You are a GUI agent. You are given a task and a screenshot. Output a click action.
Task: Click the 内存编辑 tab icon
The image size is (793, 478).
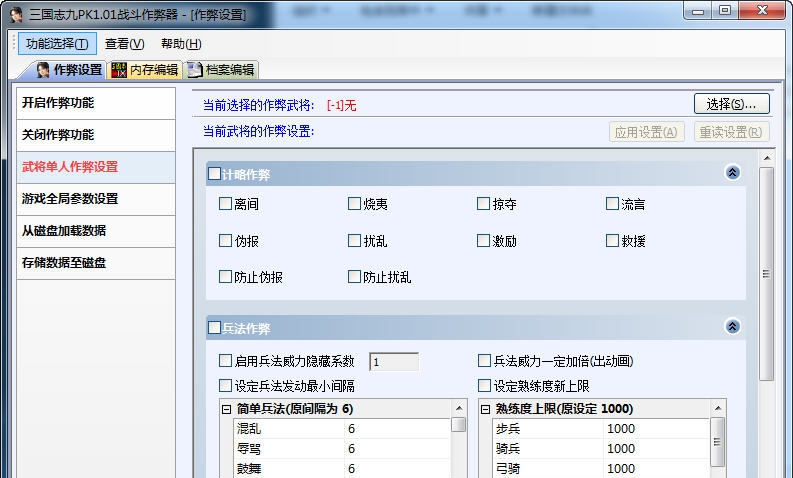[119, 70]
